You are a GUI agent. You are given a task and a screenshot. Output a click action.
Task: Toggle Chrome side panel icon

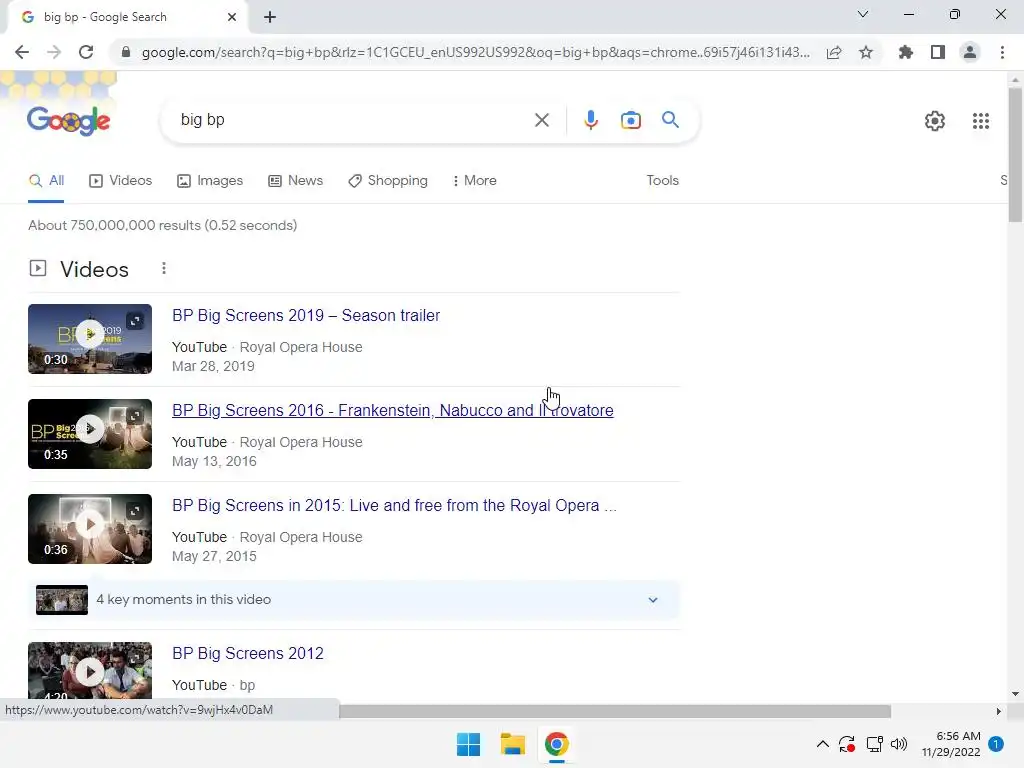[938, 52]
